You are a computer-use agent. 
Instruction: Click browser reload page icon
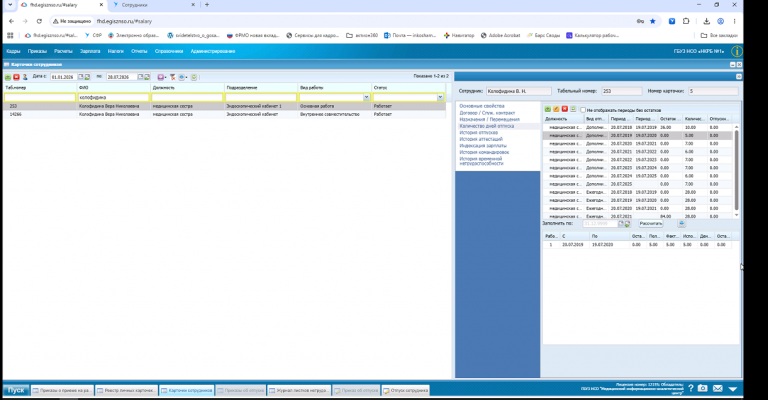39,21
